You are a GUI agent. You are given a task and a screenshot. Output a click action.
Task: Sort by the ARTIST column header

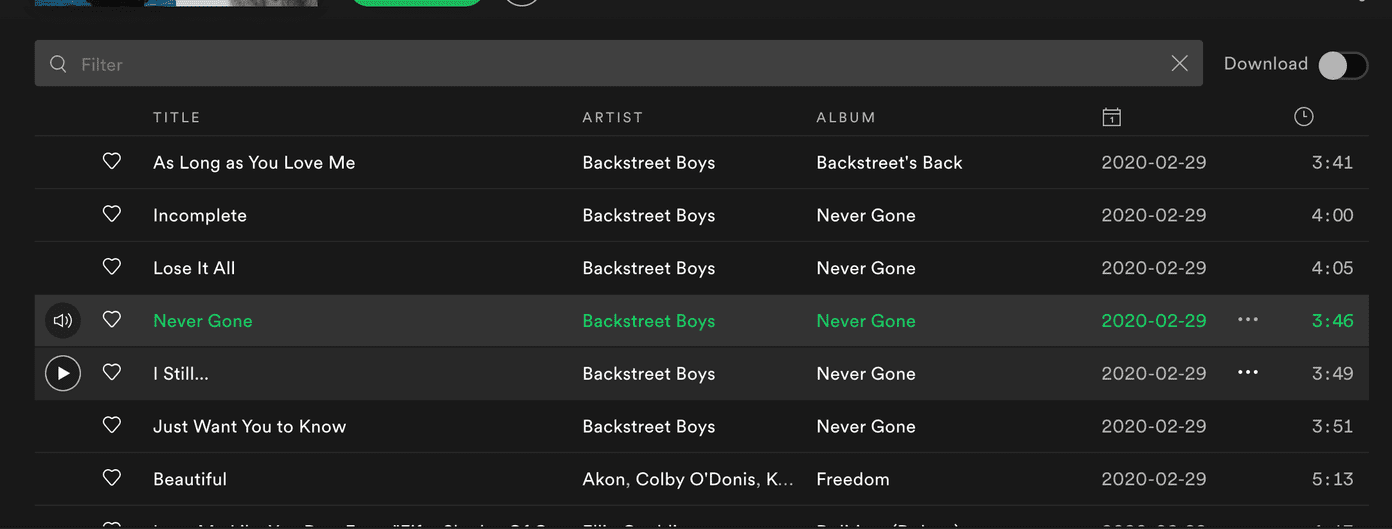click(x=613, y=117)
